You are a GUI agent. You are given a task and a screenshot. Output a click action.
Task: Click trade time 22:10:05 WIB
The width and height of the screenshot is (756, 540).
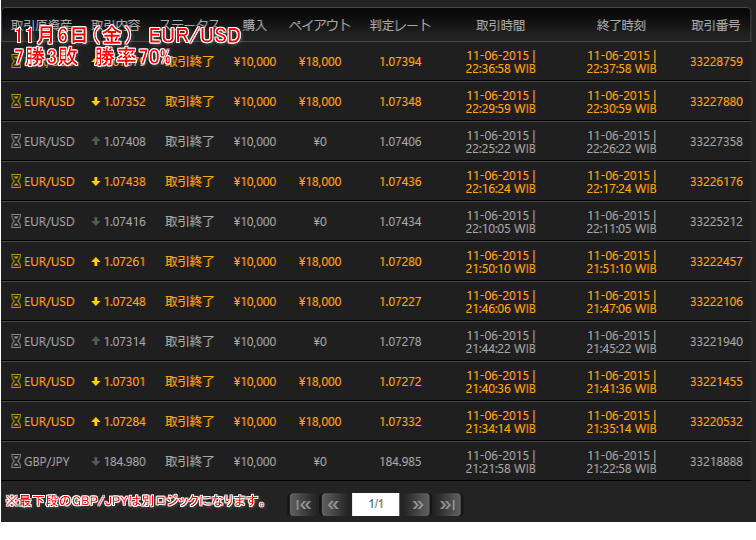(500, 229)
